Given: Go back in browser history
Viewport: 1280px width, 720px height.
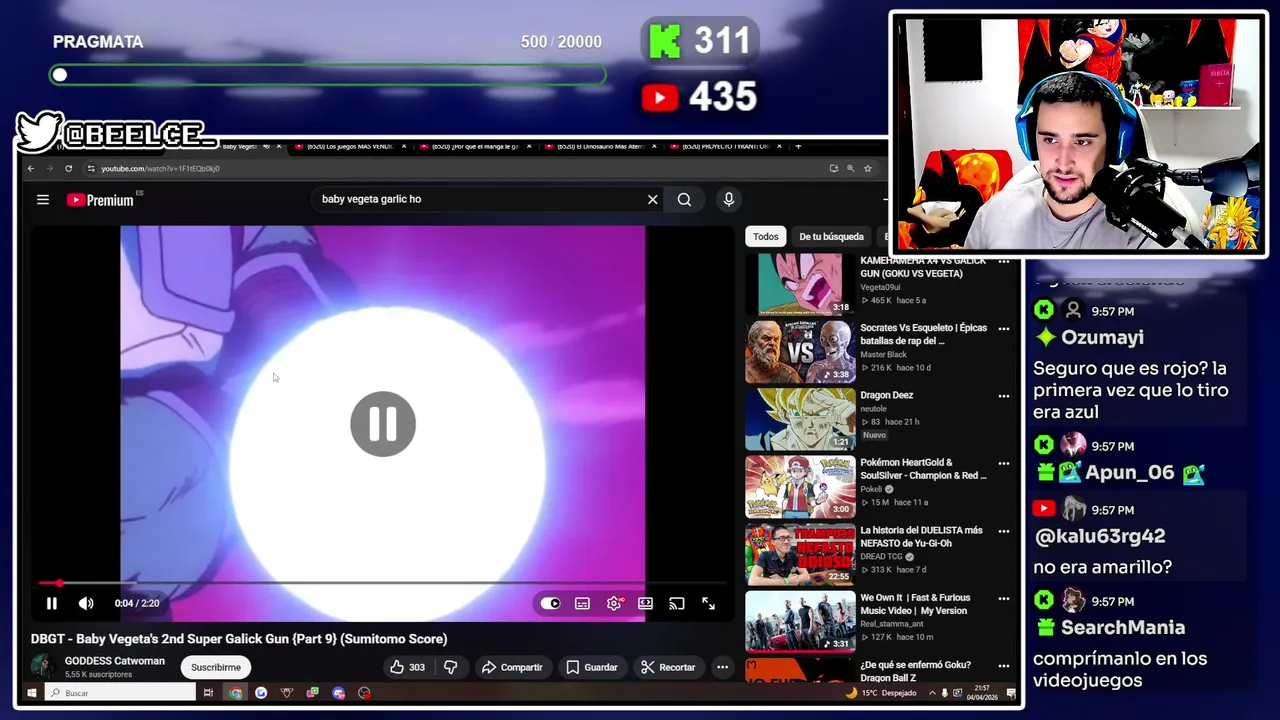Looking at the screenshot, I should click(31, 168).
